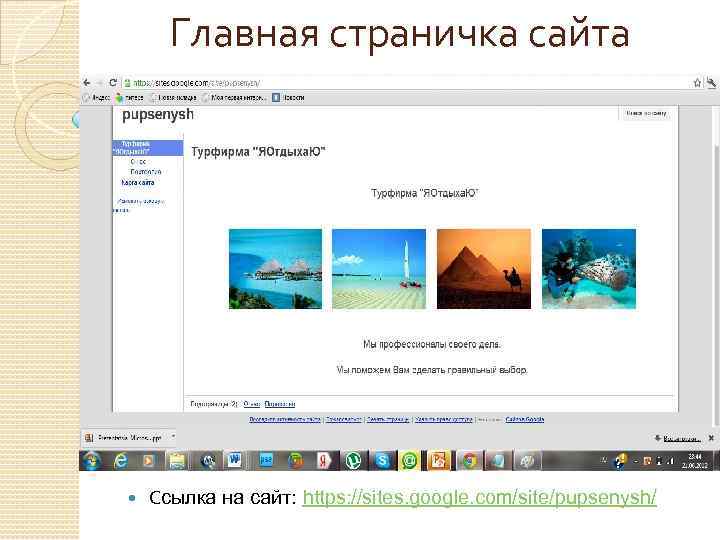Open the beach with sailboat photo
Screen dimensions: 720x540
pyautogui.click(x=379, y=269)
